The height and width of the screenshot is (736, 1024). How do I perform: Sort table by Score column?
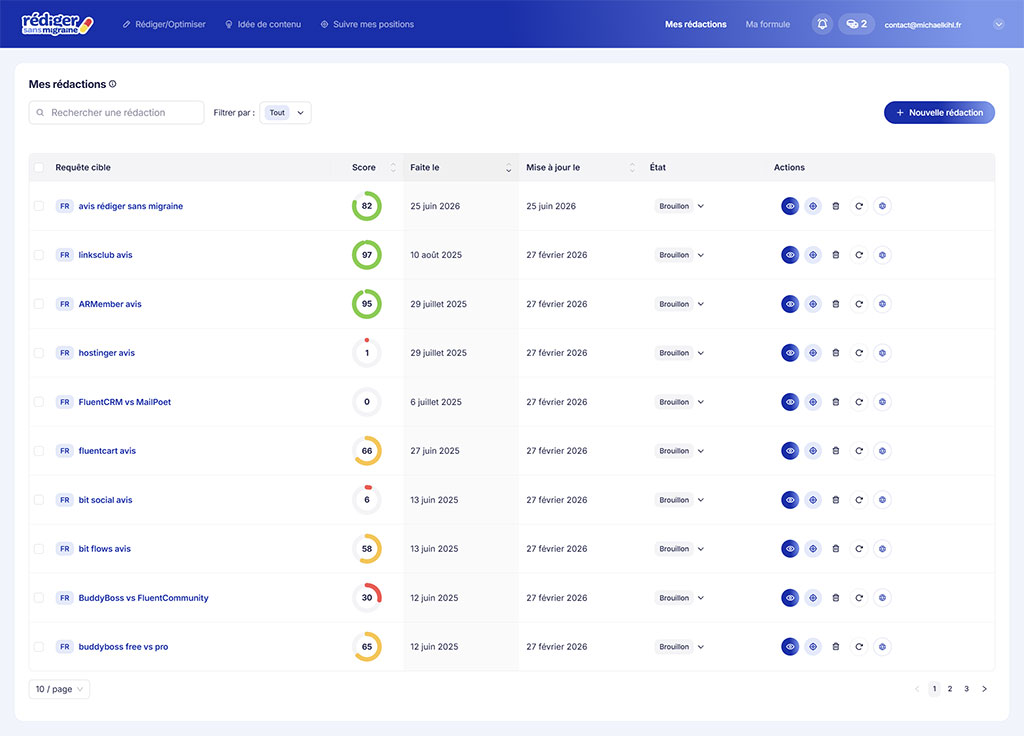[x=393, y=167]
